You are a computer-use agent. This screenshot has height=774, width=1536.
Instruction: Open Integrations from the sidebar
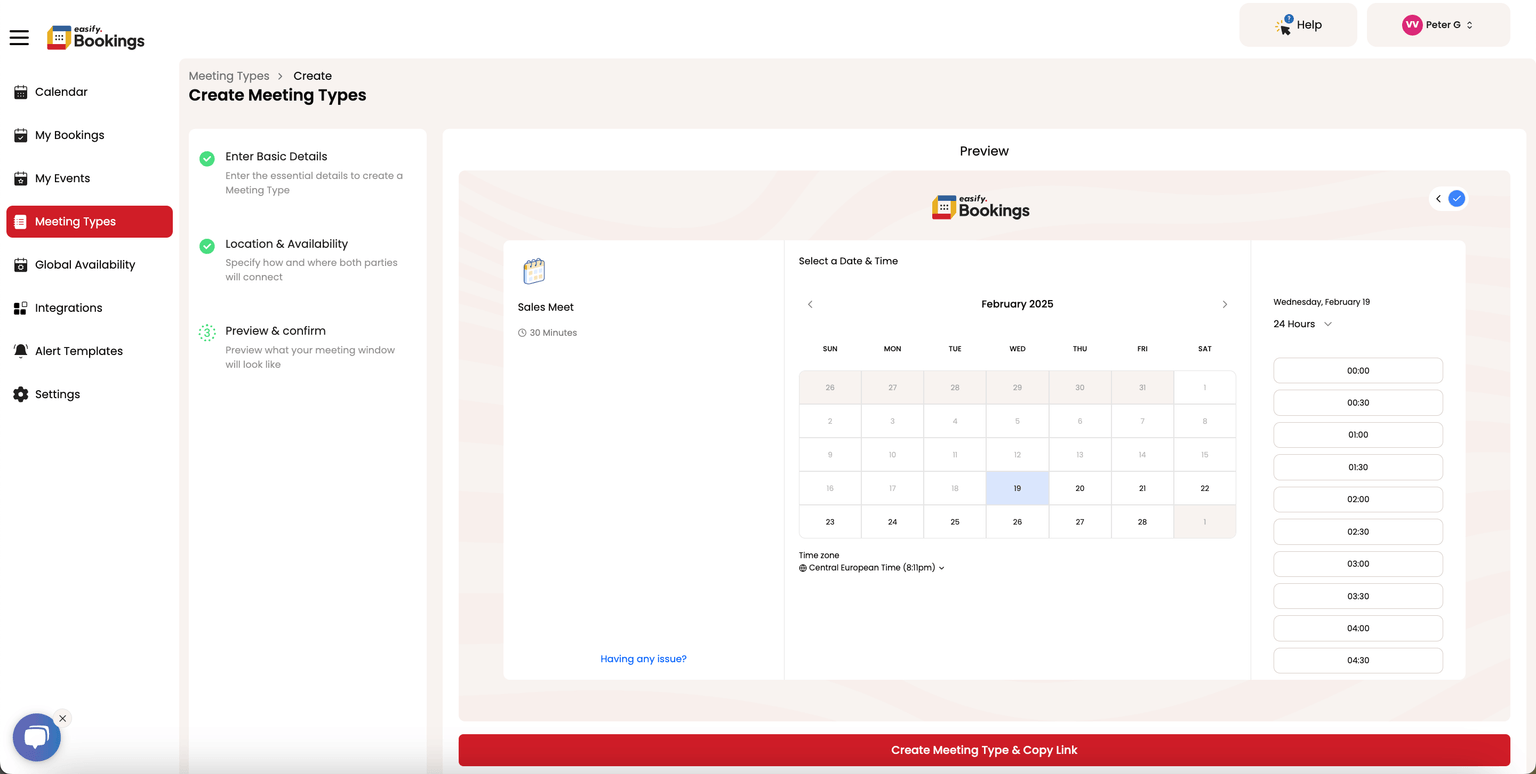[x=89, y=308]
